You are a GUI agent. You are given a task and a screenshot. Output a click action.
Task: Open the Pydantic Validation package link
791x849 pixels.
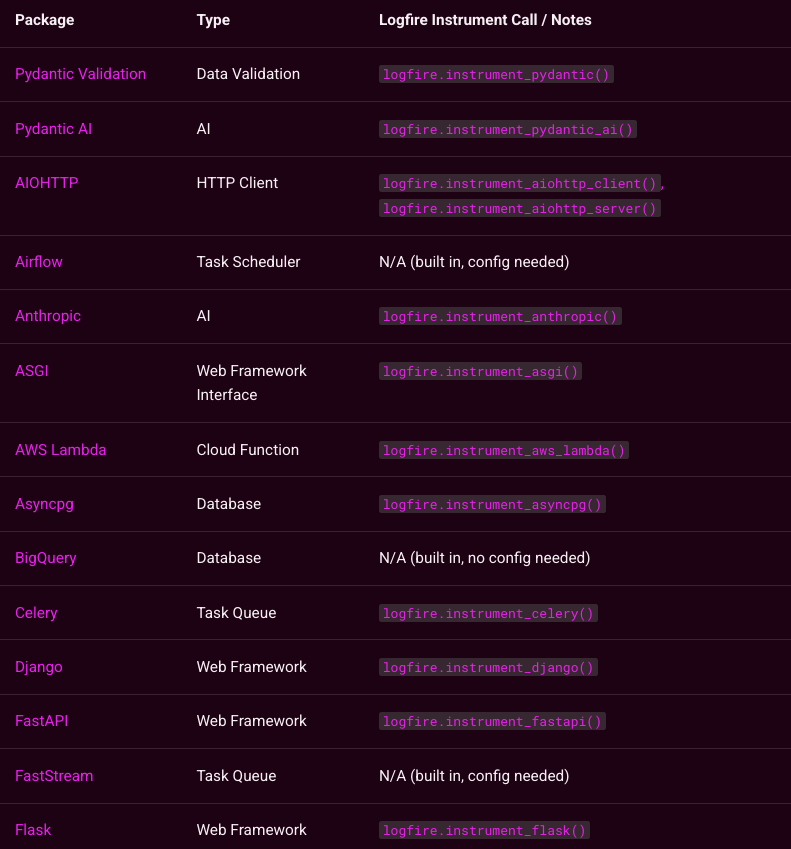pyautogui.click(x=80, y=74)
